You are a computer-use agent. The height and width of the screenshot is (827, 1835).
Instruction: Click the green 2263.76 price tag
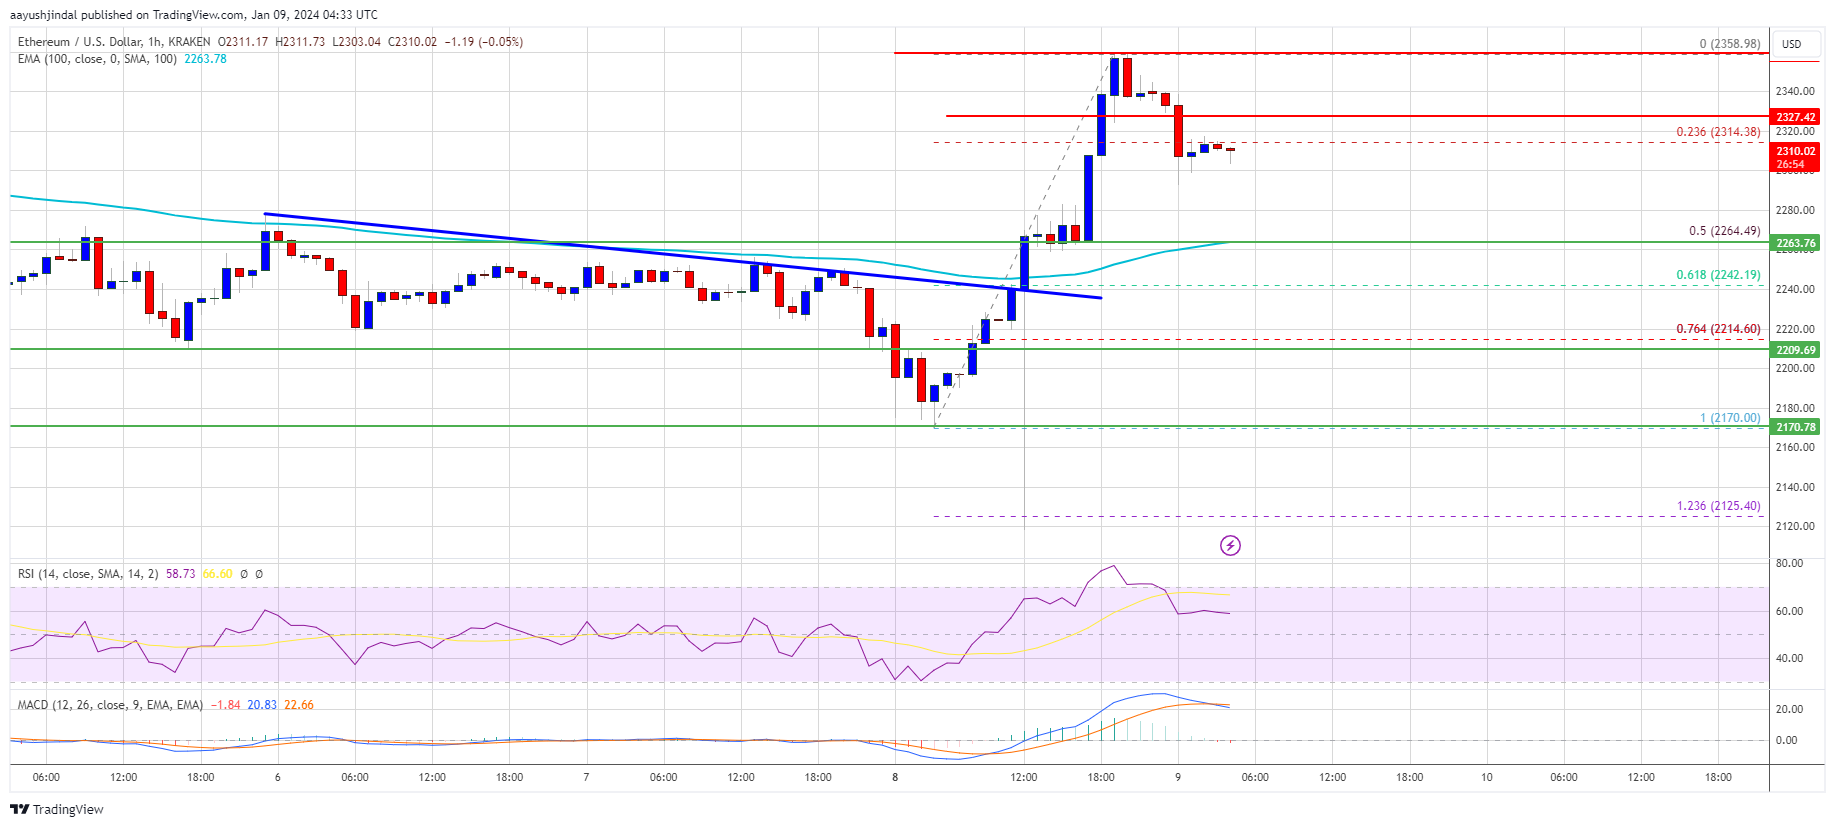1795,243
